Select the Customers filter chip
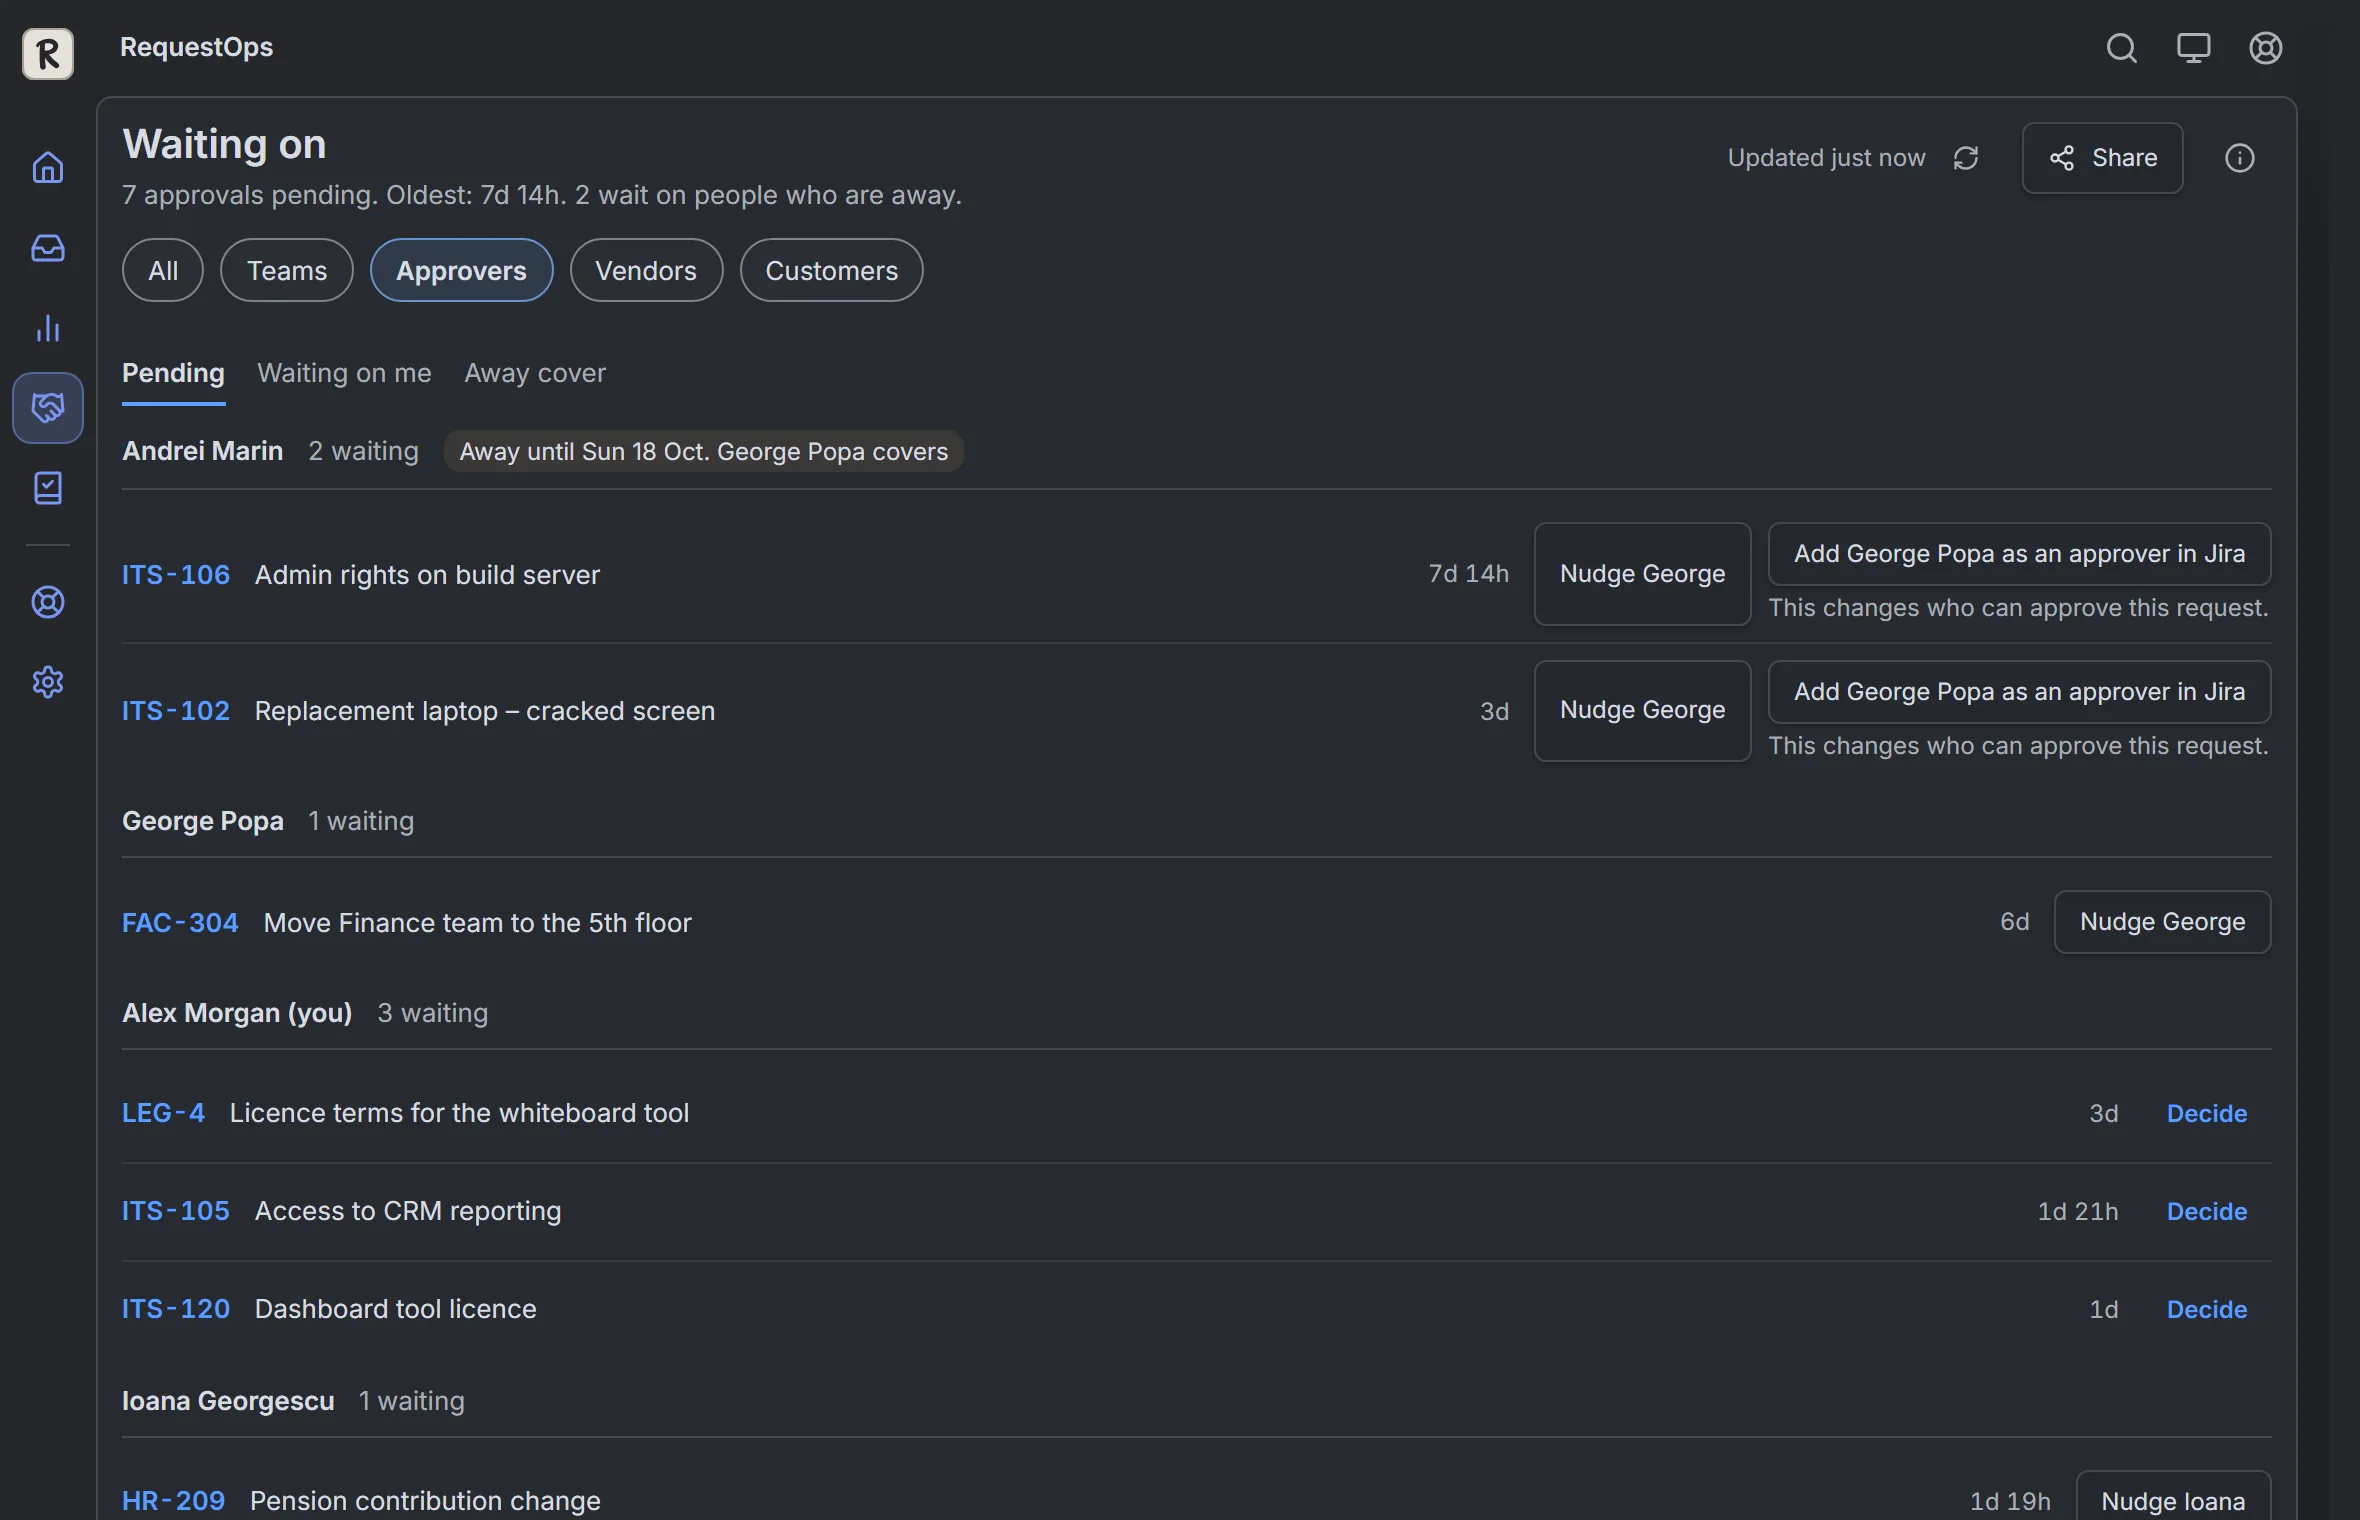2360x1520 pixels. tap(832, 270)
